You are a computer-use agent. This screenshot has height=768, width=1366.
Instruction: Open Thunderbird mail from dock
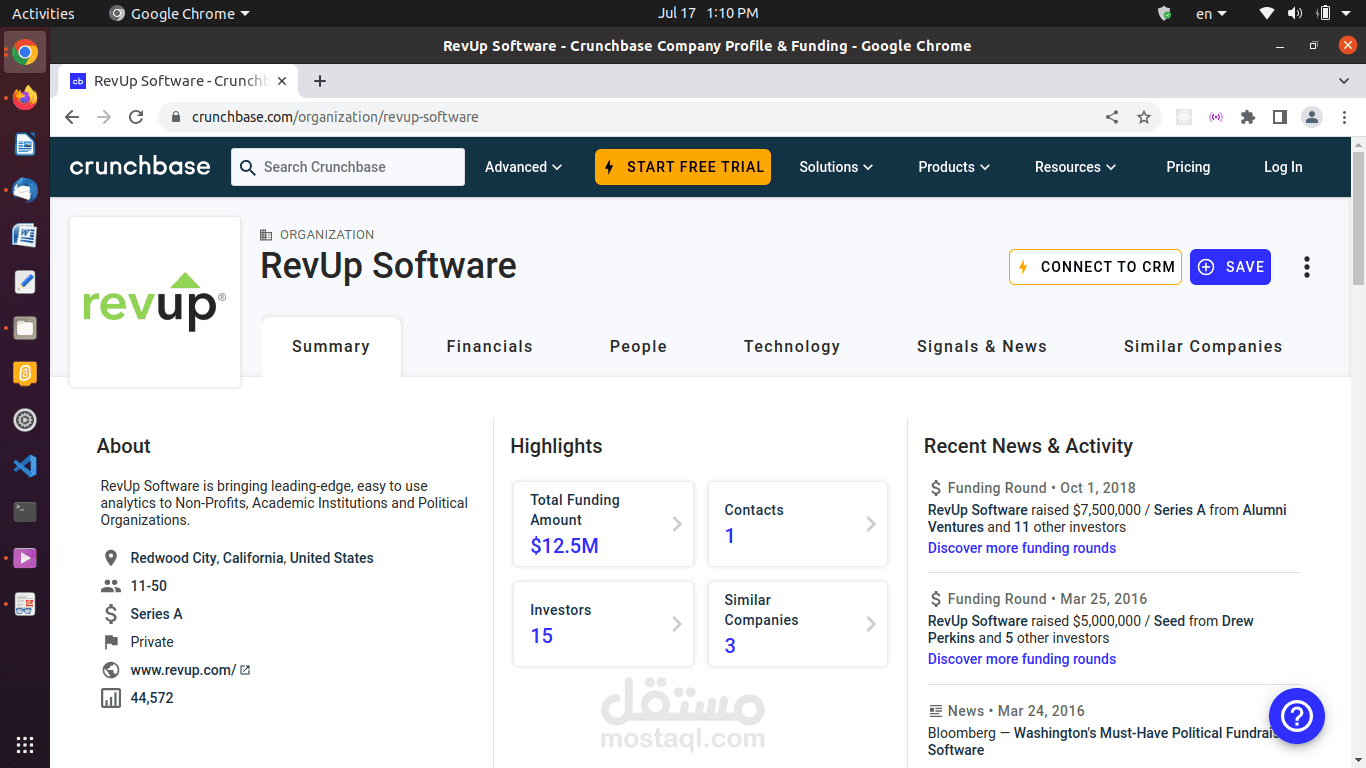[x=25, y=190]
